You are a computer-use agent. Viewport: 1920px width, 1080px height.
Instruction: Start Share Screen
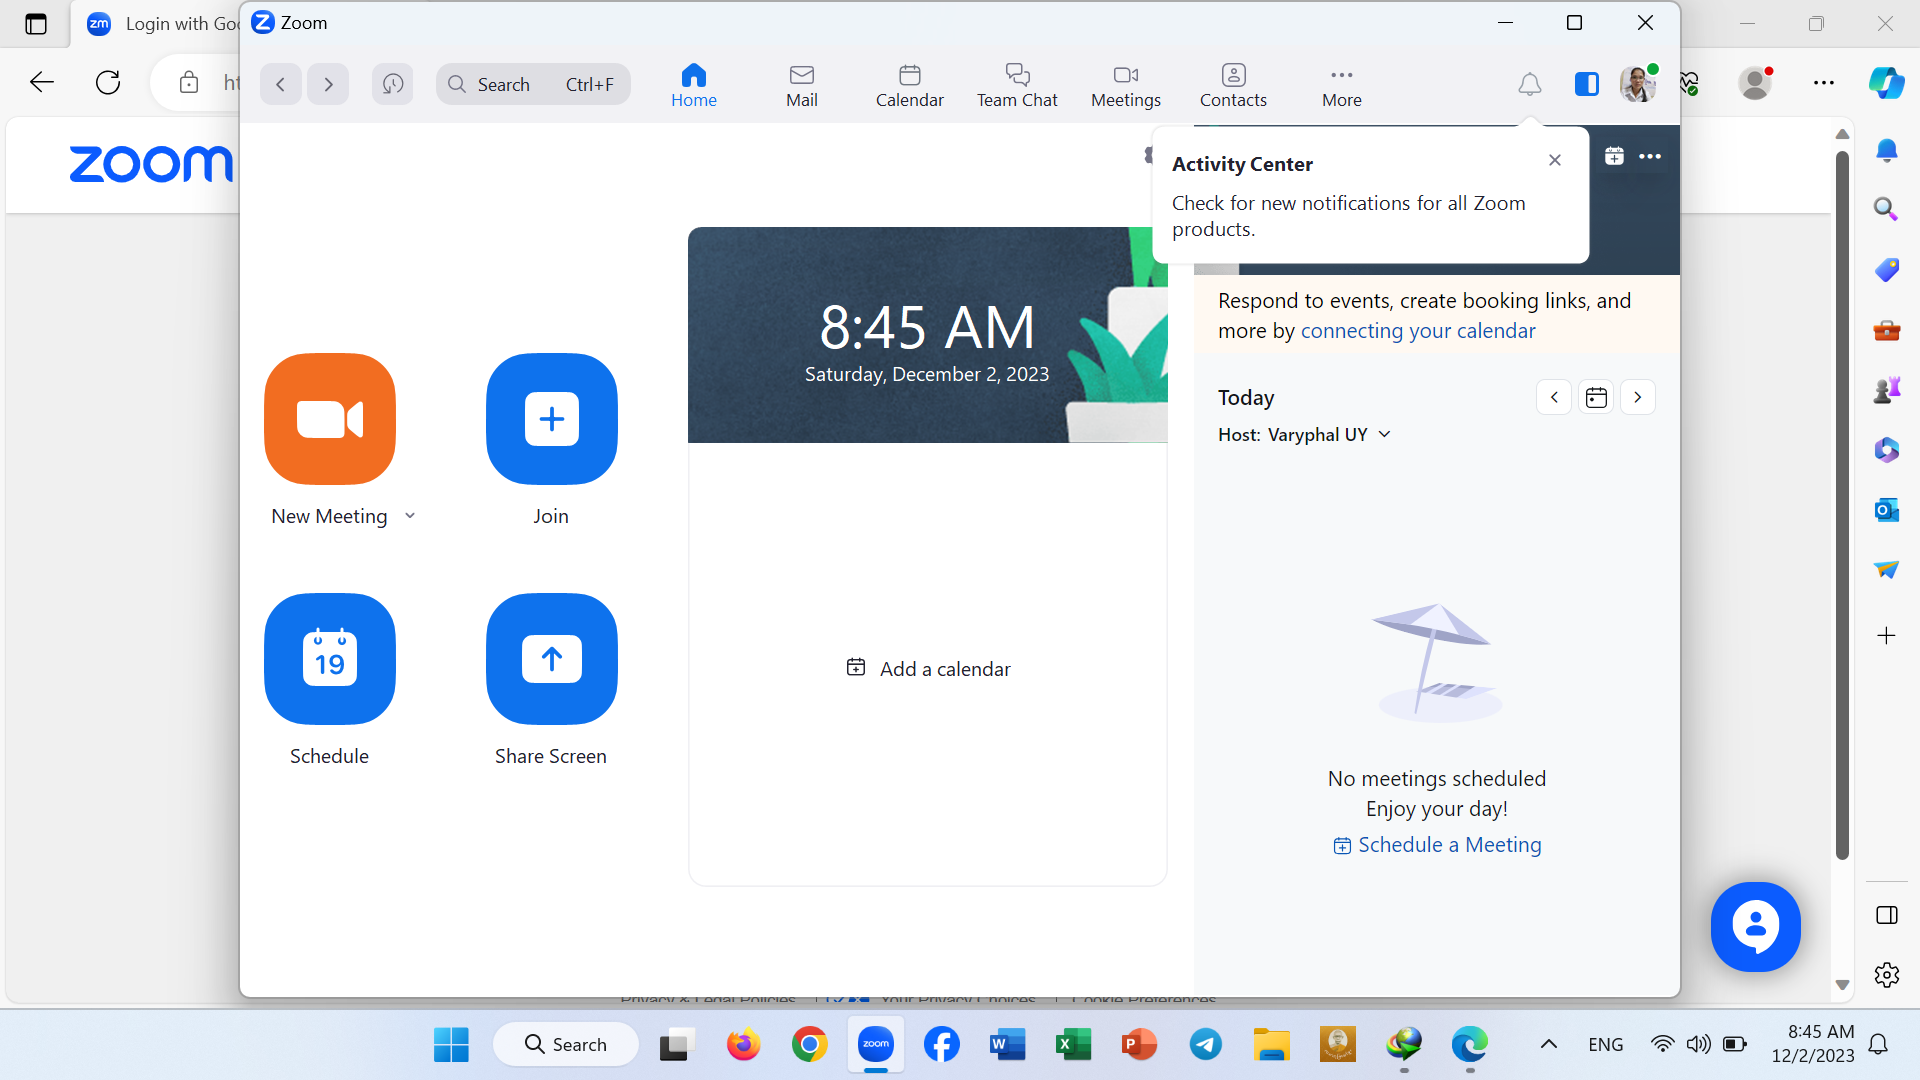tap(551, 658)
